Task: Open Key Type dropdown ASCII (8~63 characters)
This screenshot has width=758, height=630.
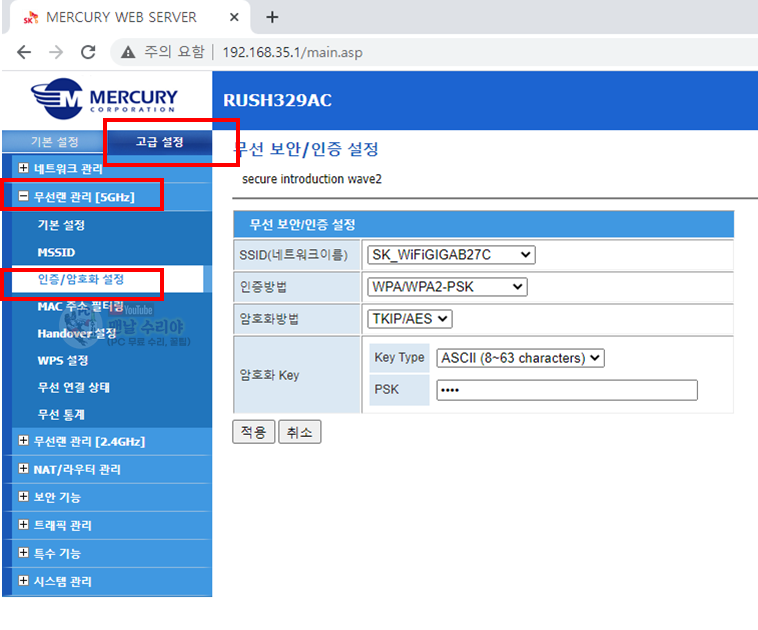Action: pos(520,358)
